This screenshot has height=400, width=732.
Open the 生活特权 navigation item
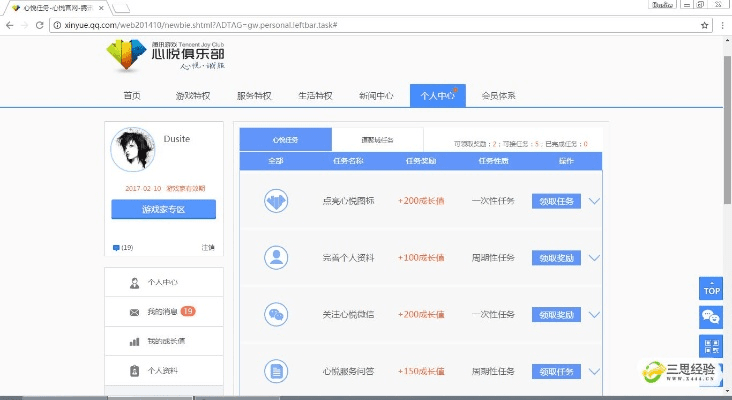point(315,96)
